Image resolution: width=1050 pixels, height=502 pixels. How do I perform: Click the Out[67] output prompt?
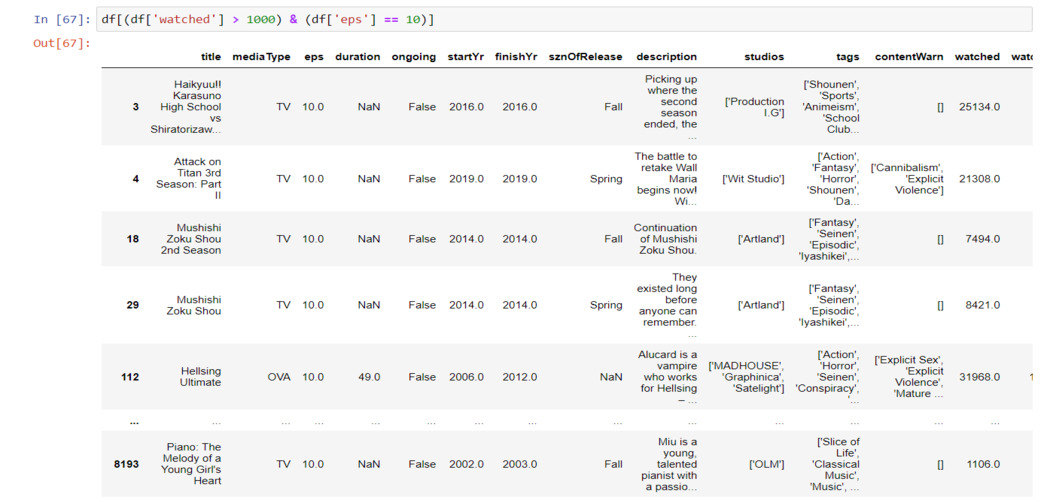click(62, 43)
